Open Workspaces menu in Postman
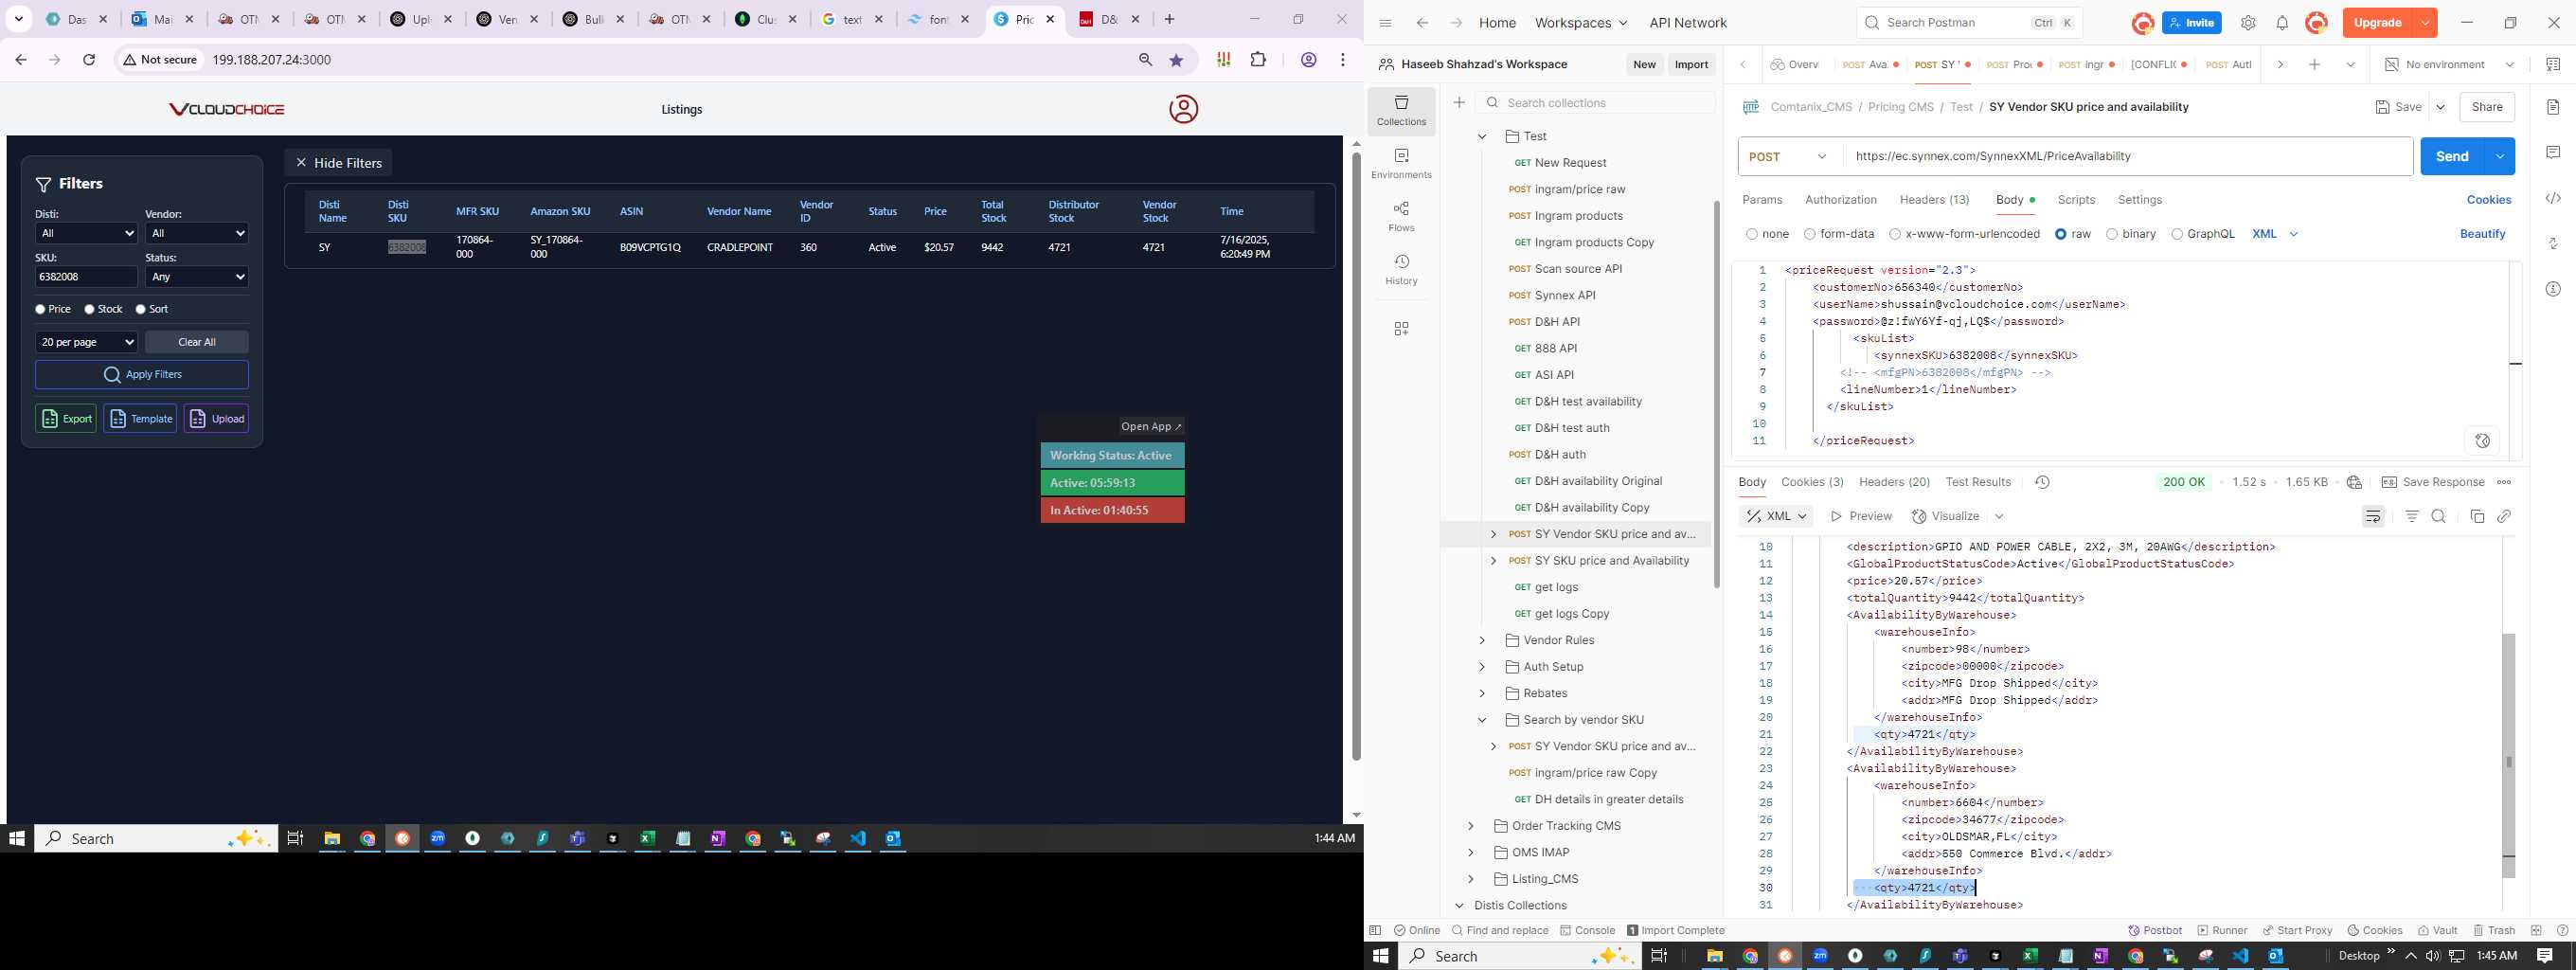Screen dimensions: 2576x970 [1580, 23]
